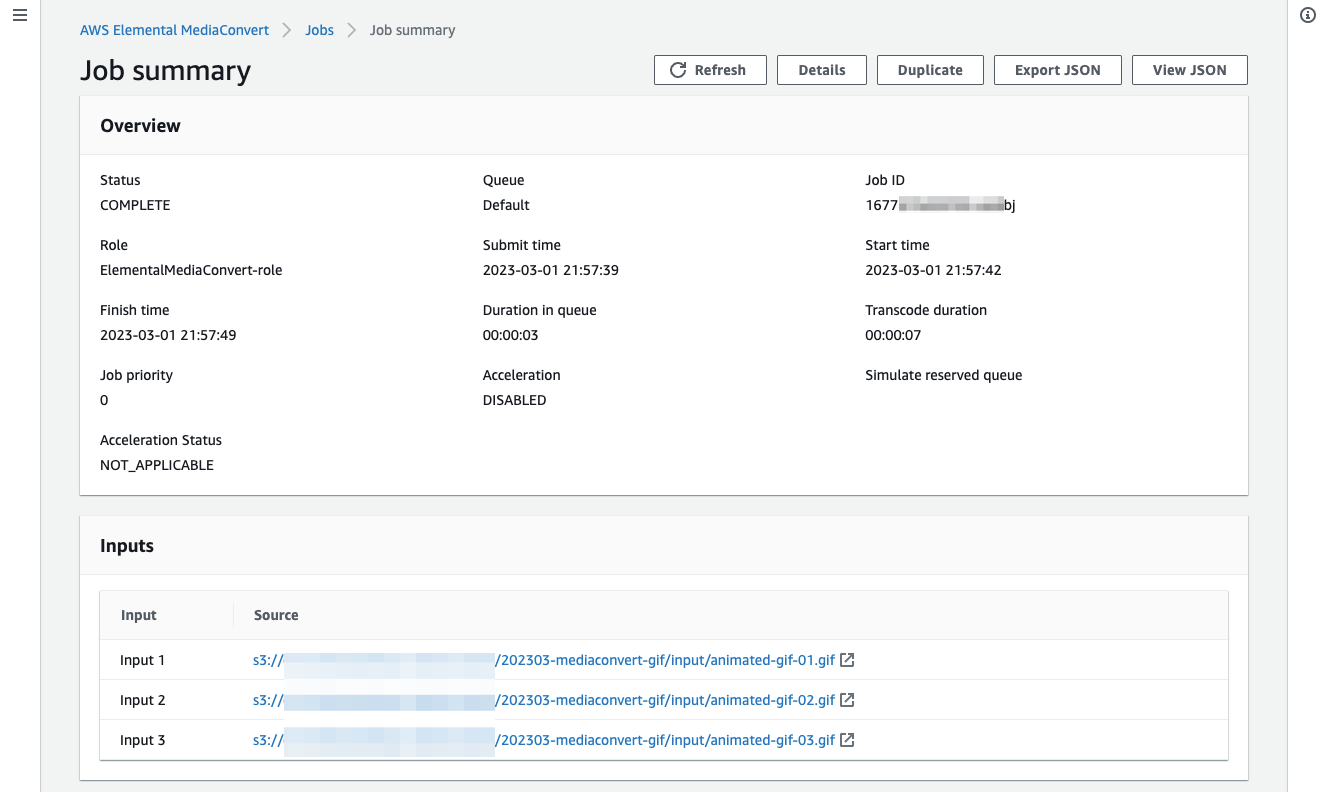Click the Input 1 row label
Image resolution: width=1328 pixels, height=792 pixels.
click(x=143, y=660)
